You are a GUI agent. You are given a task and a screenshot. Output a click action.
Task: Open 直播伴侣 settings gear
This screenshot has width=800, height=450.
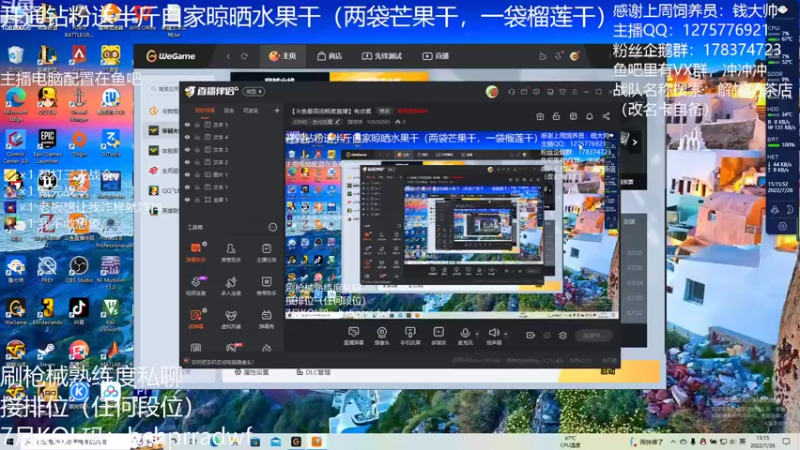563,335
